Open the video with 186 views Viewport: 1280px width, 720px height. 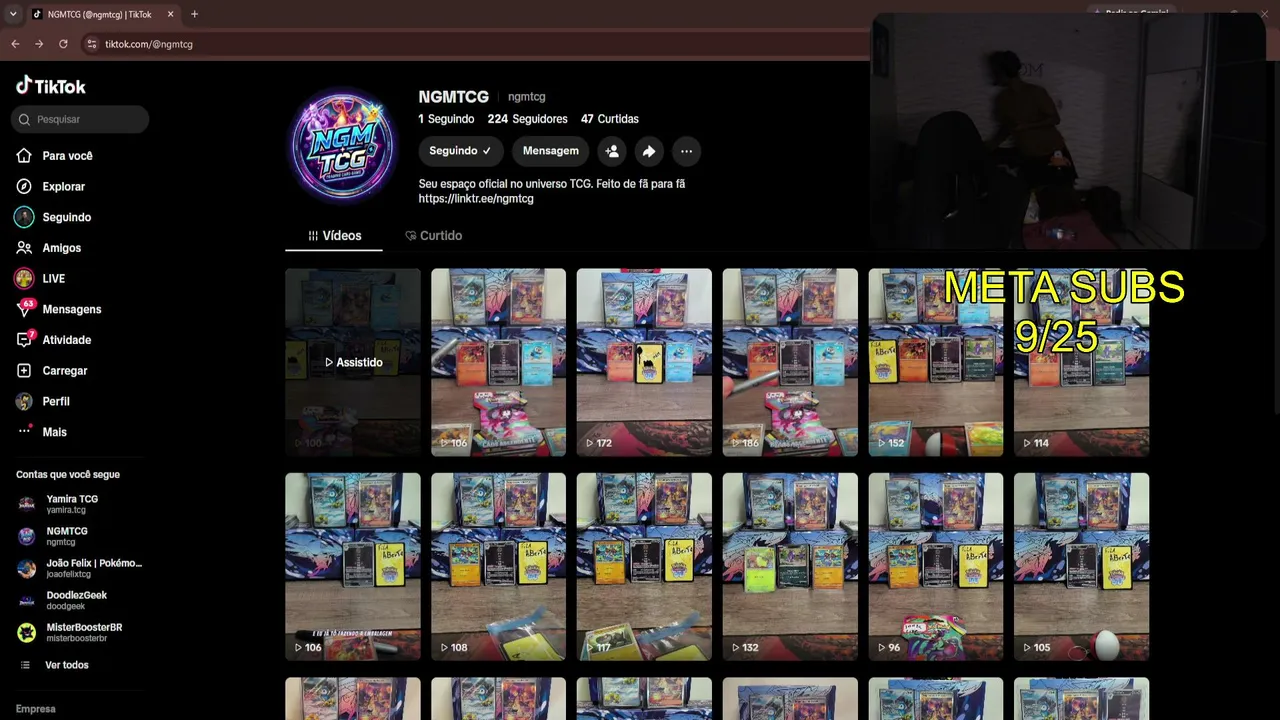(x=790, y=362)
